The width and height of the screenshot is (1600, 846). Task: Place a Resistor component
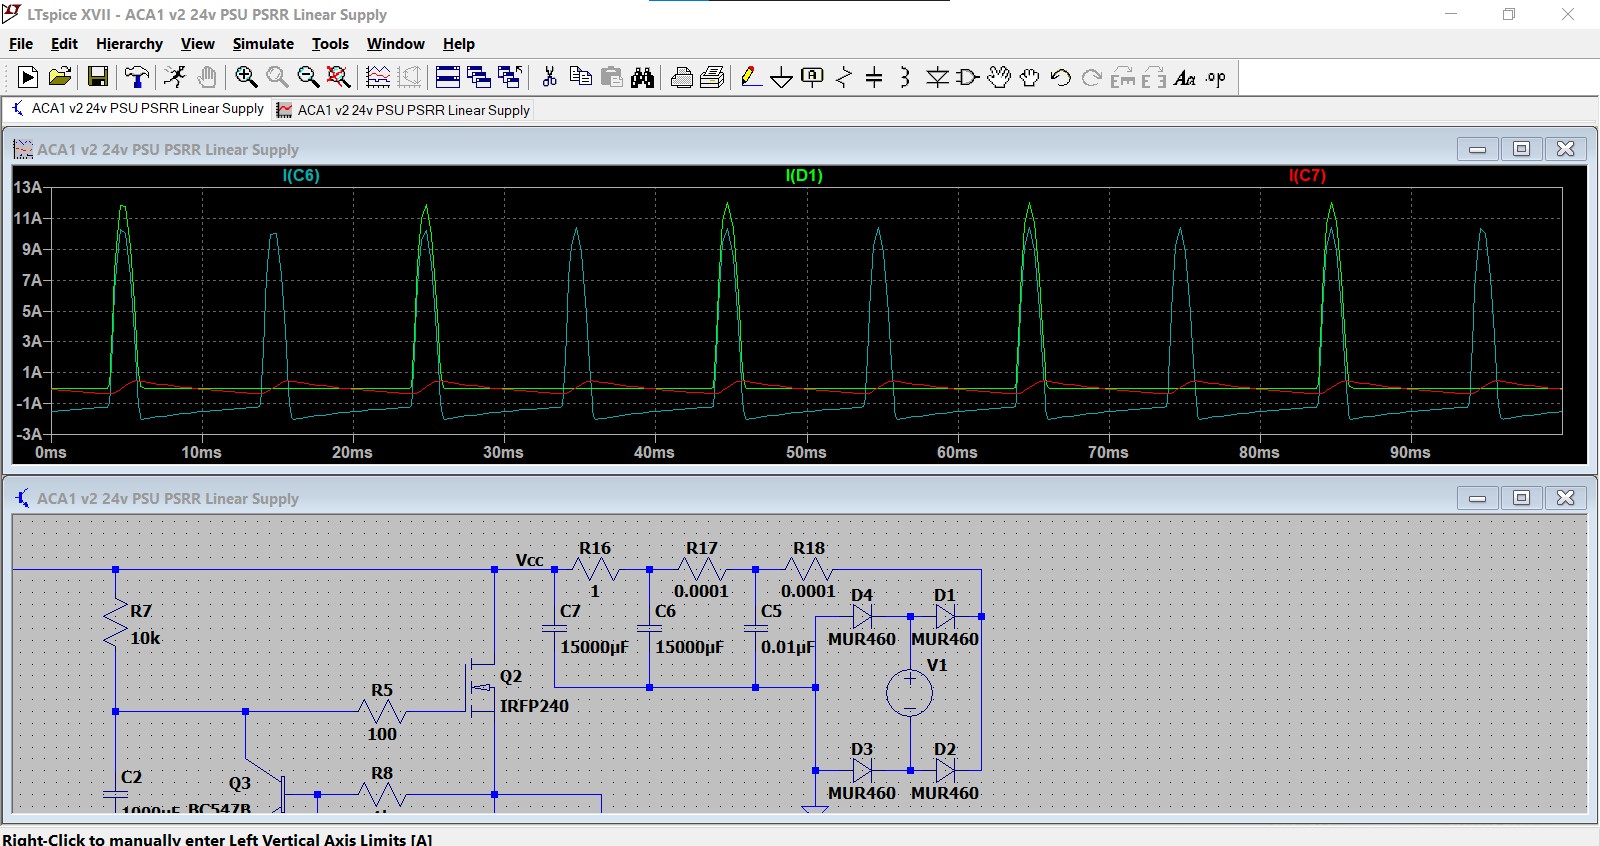coord(844,77)
